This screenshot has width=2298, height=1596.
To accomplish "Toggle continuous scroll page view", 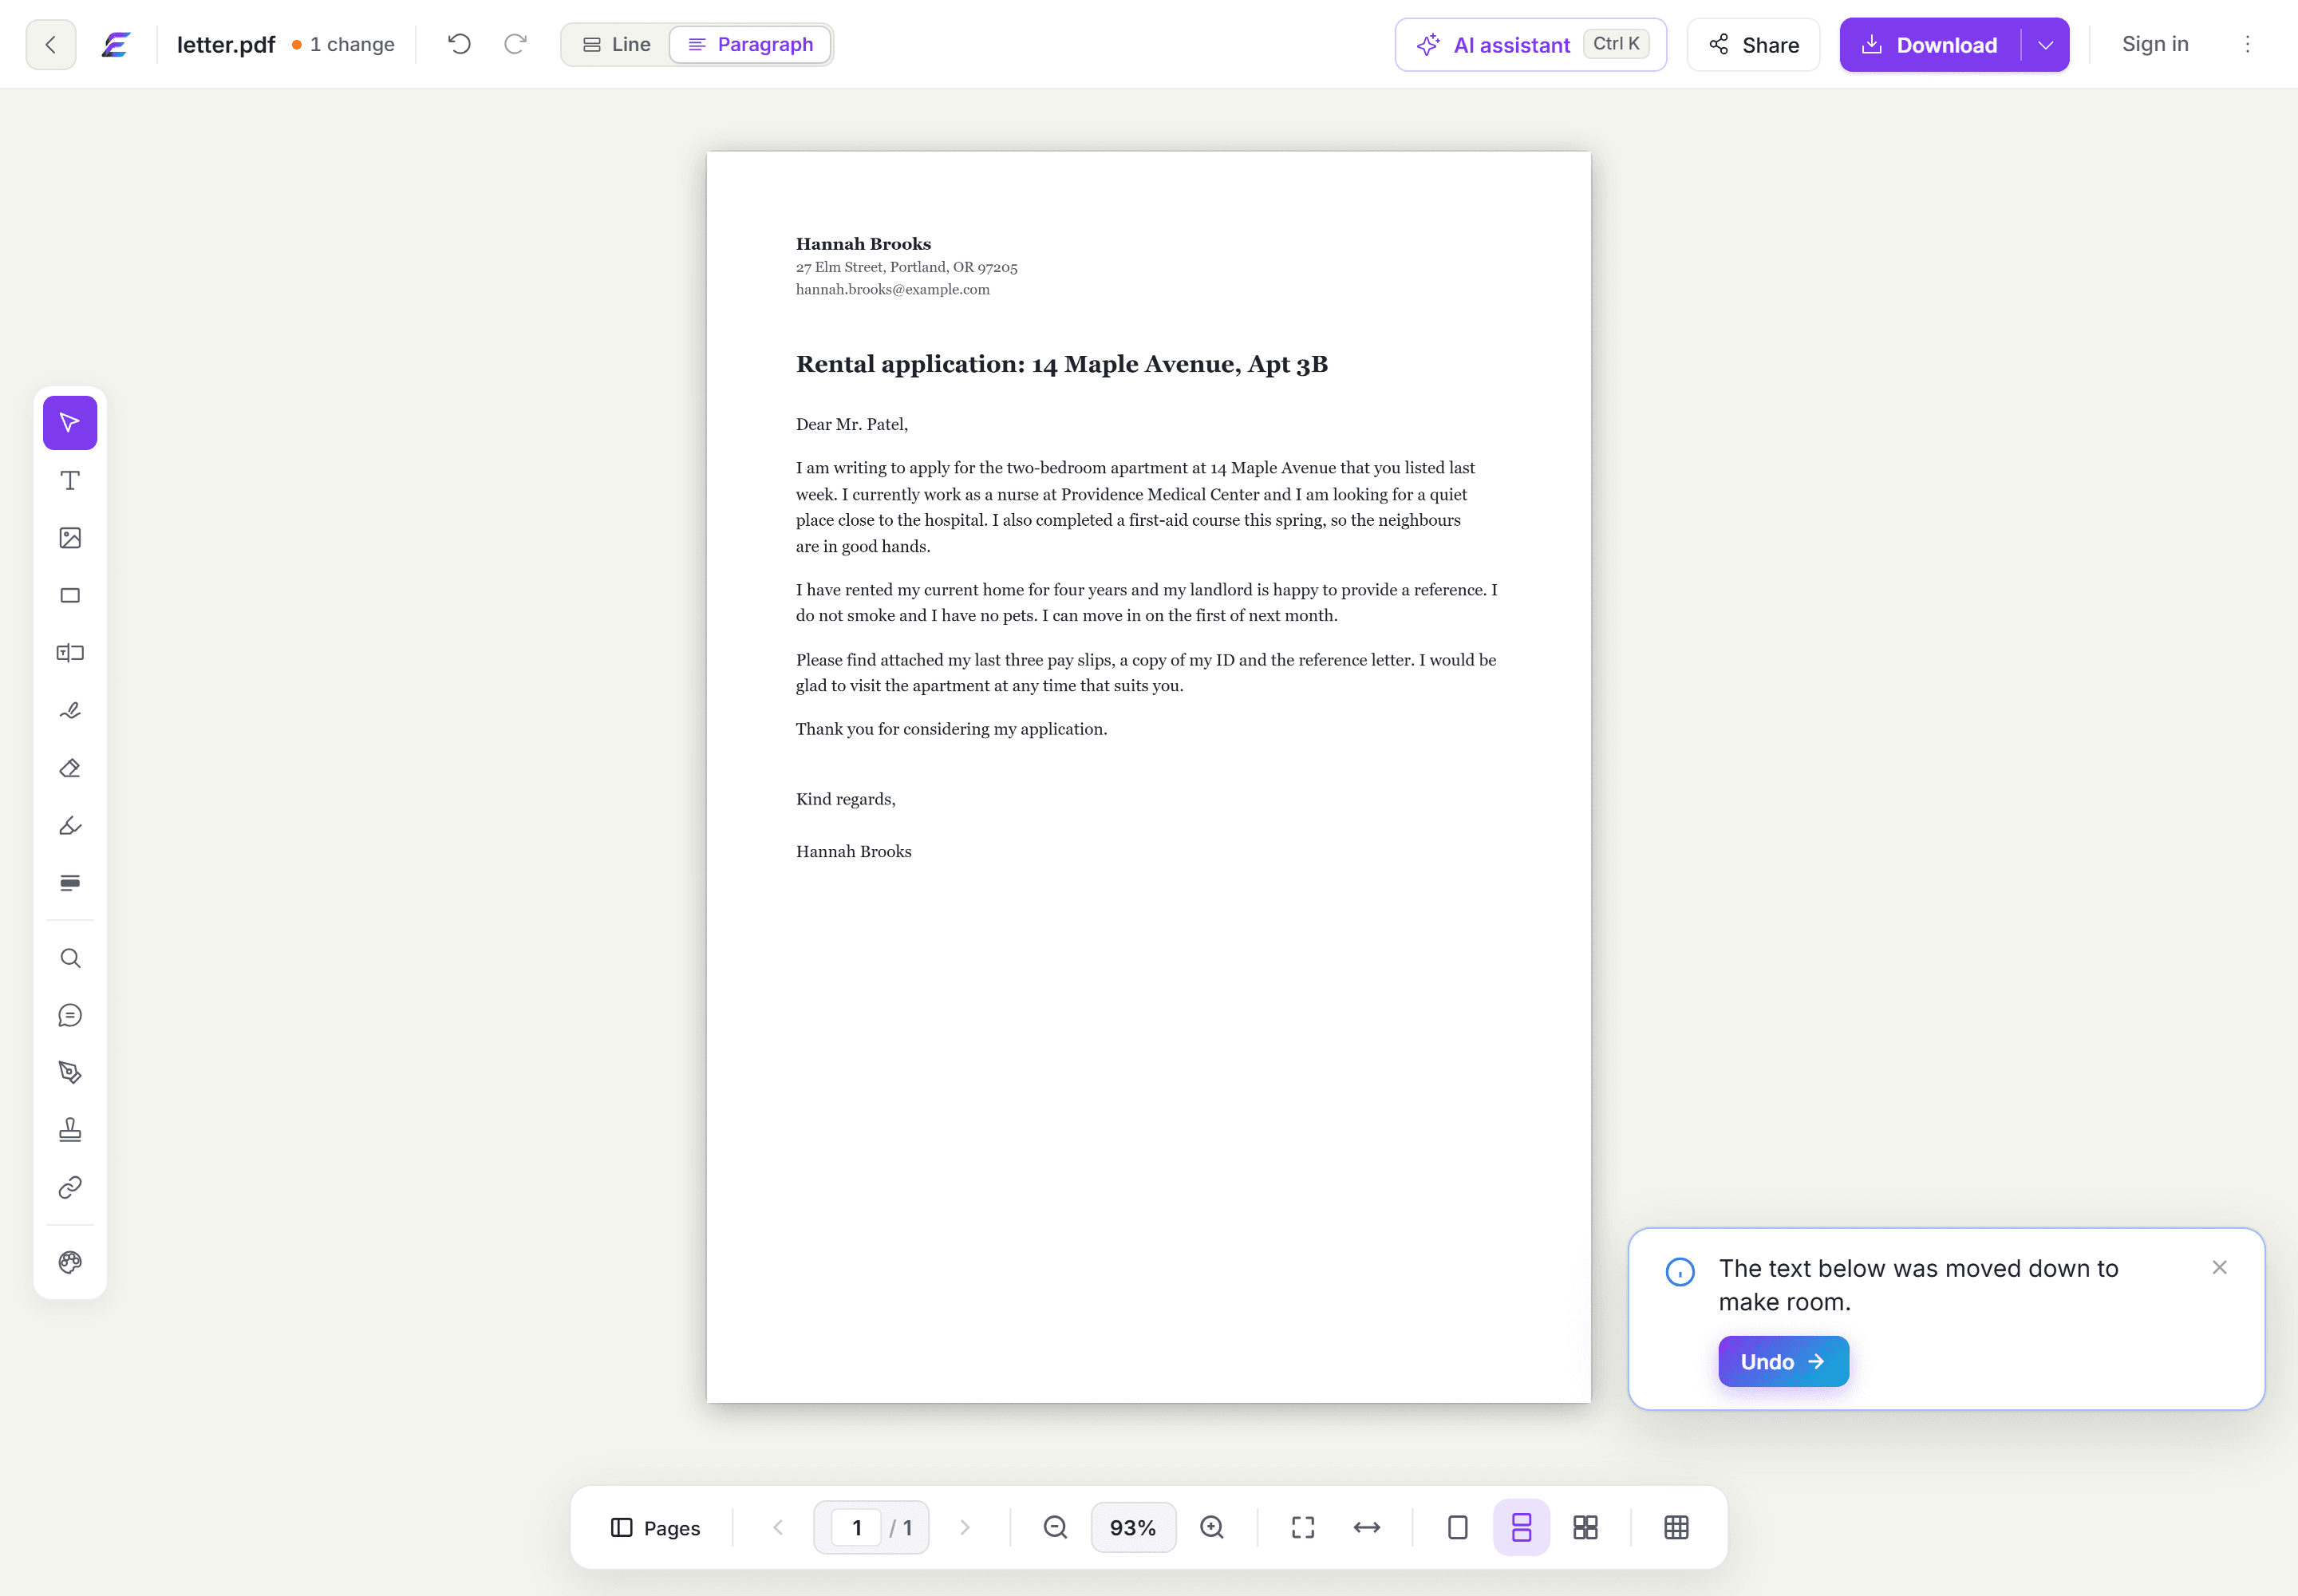I will click(x=1522, y=1527).
